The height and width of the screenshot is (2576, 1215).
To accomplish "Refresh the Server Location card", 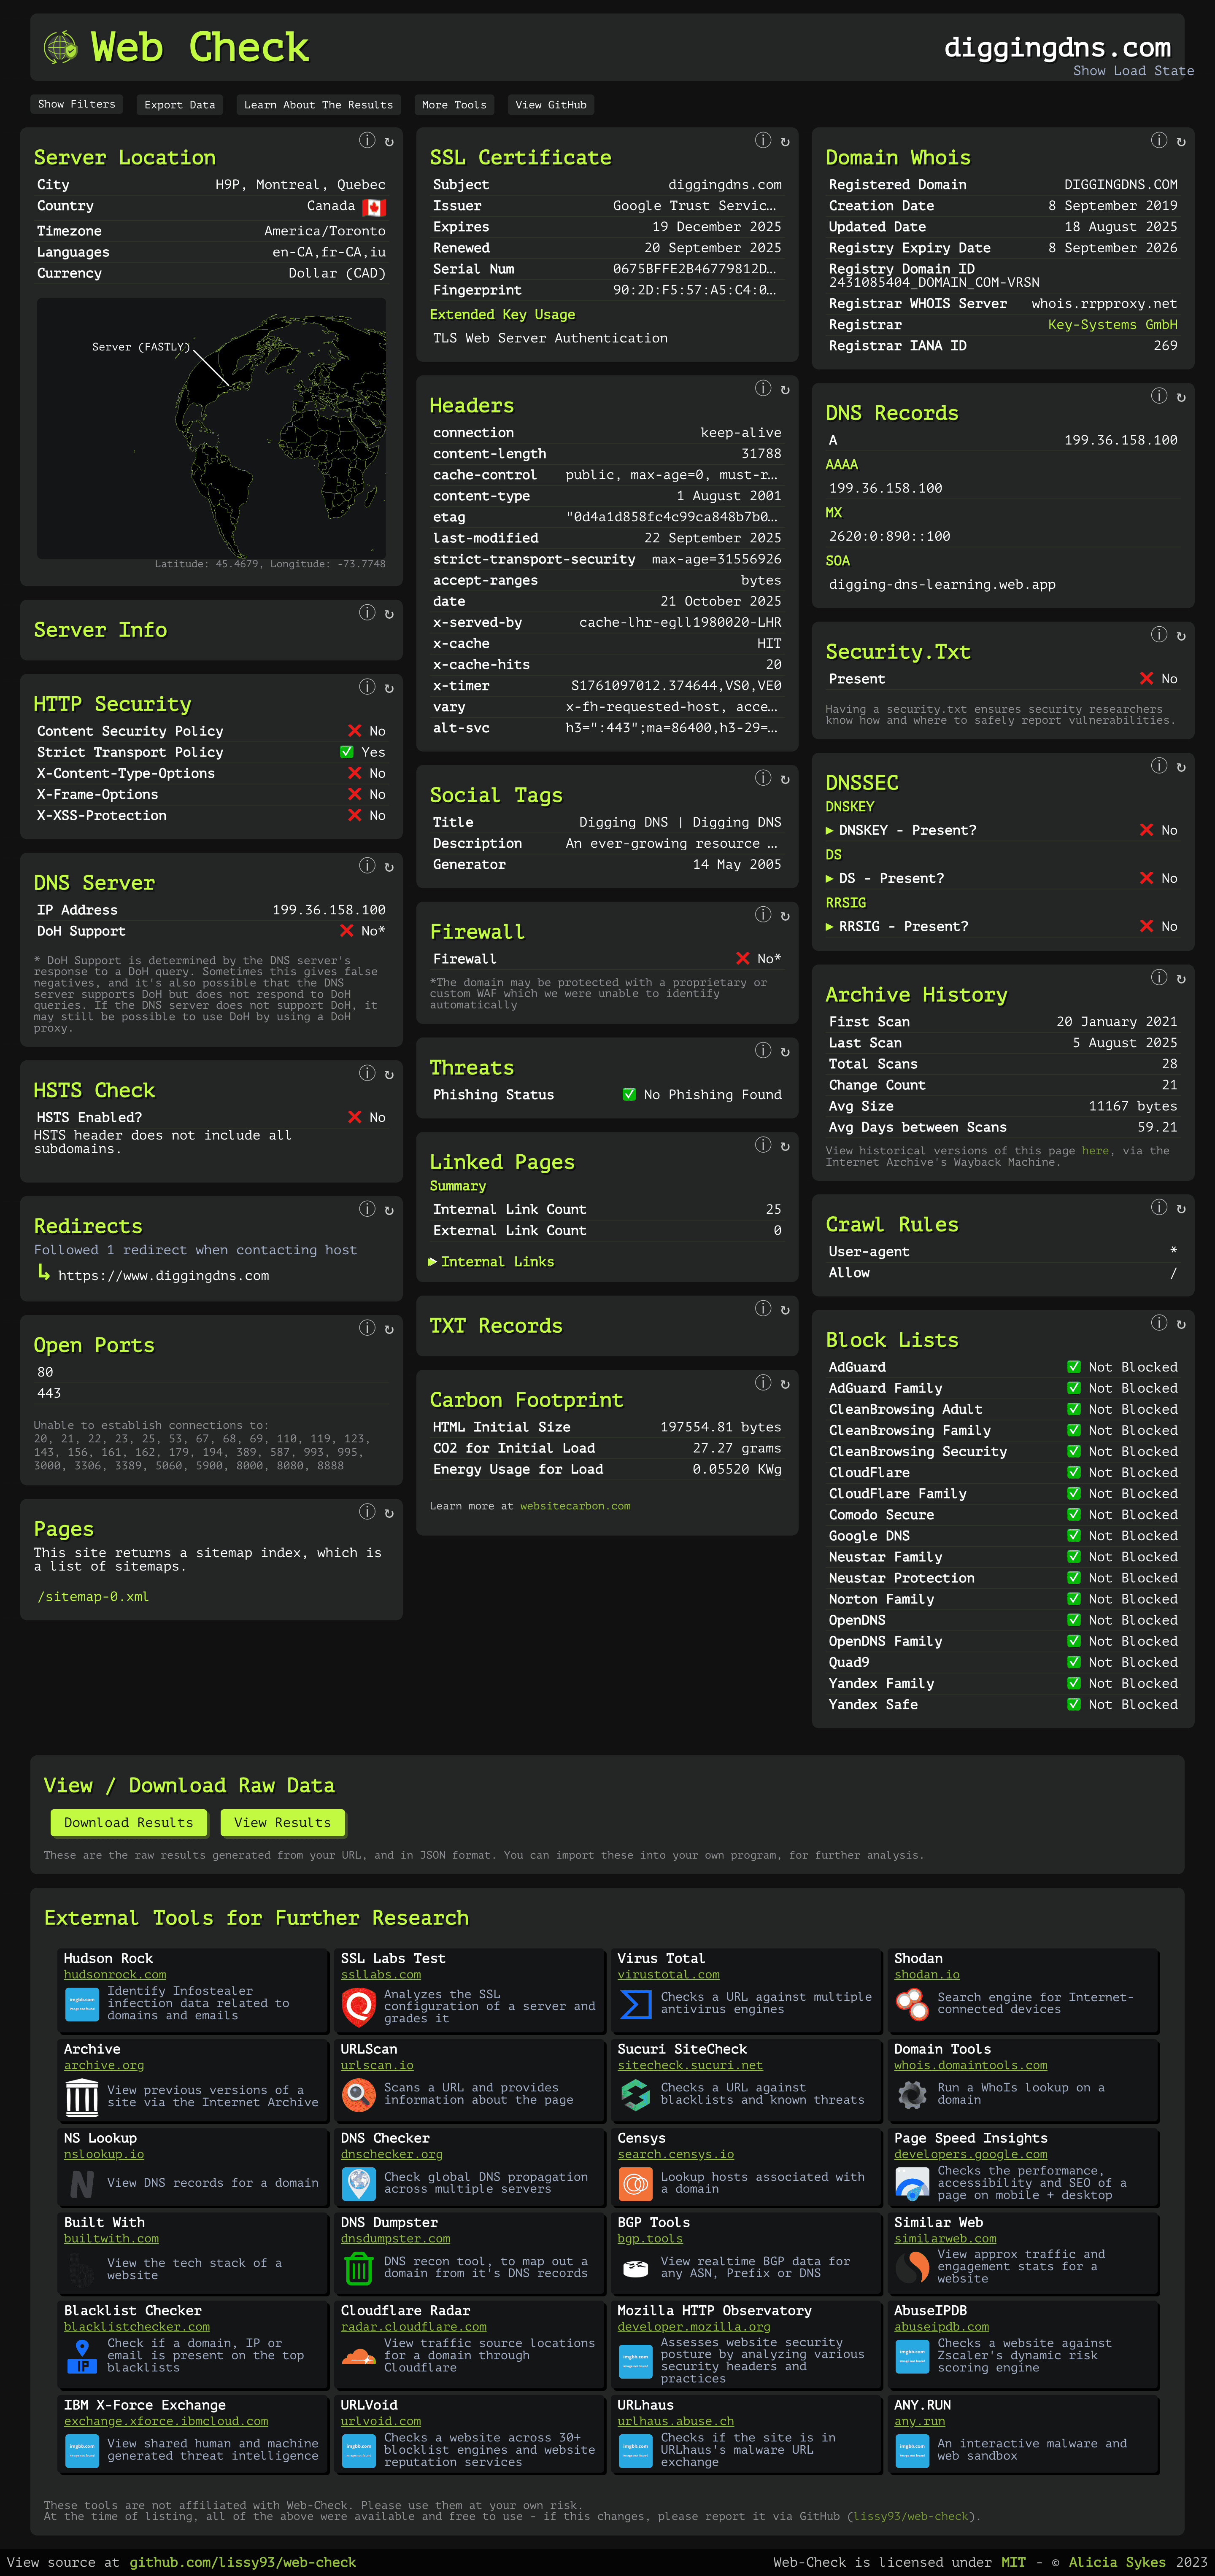I will [x=389, y=142].
